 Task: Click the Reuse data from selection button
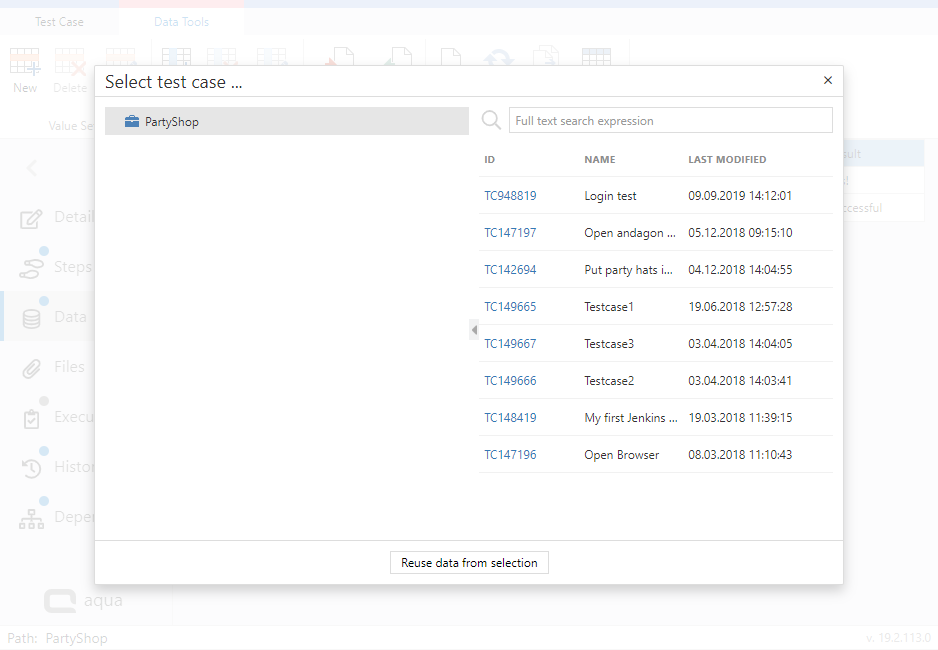tap(469, 563)
